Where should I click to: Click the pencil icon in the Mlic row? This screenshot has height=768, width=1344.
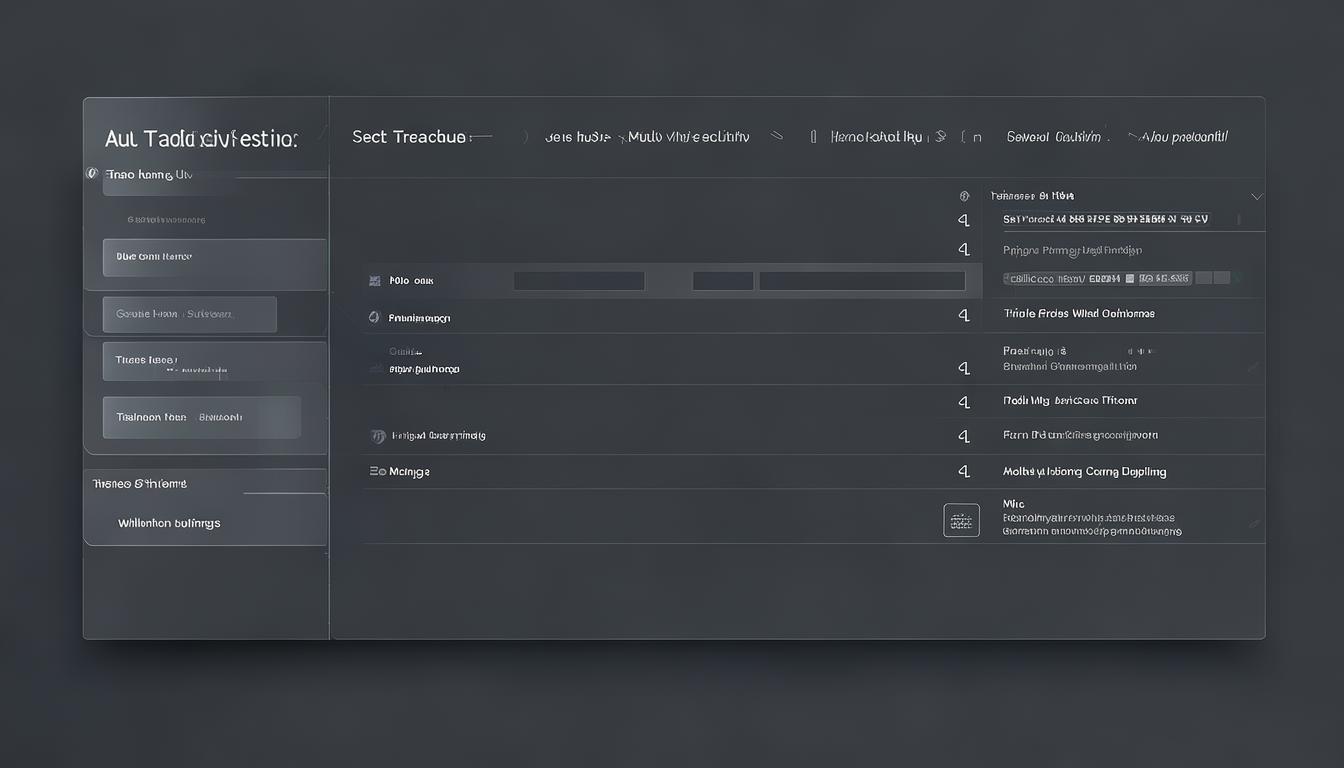(1254, 523)
